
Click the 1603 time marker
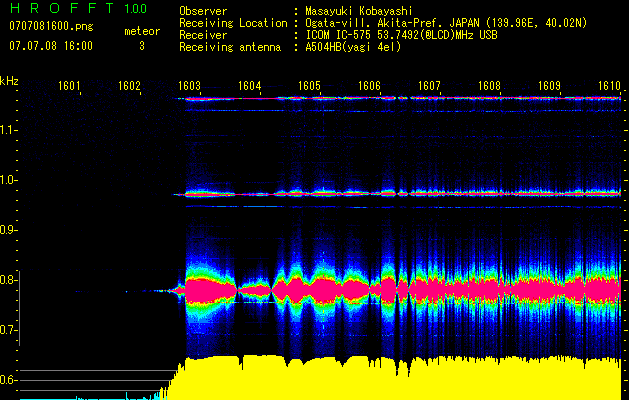(189, 87)
